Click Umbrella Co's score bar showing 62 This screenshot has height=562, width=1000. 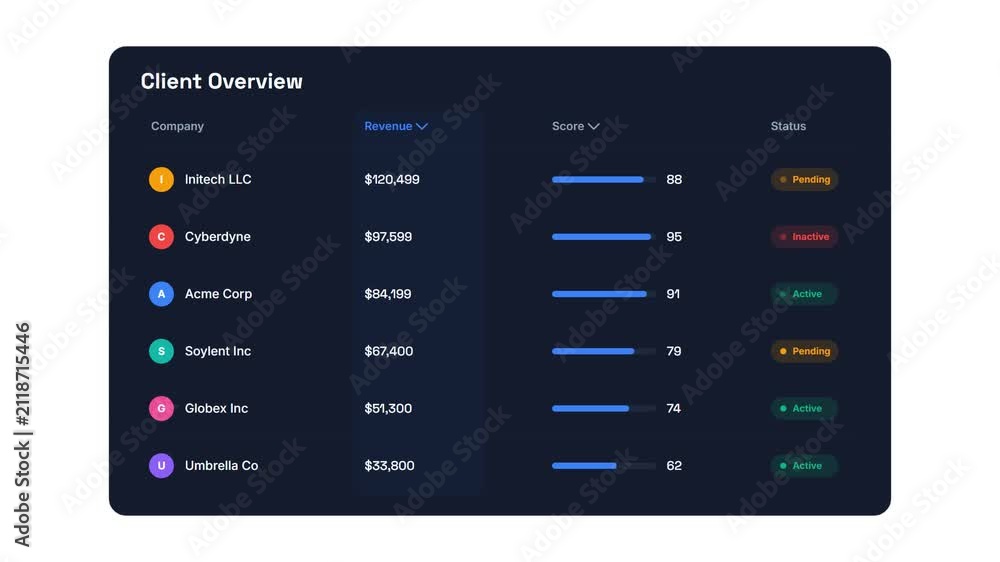point(603,466)
